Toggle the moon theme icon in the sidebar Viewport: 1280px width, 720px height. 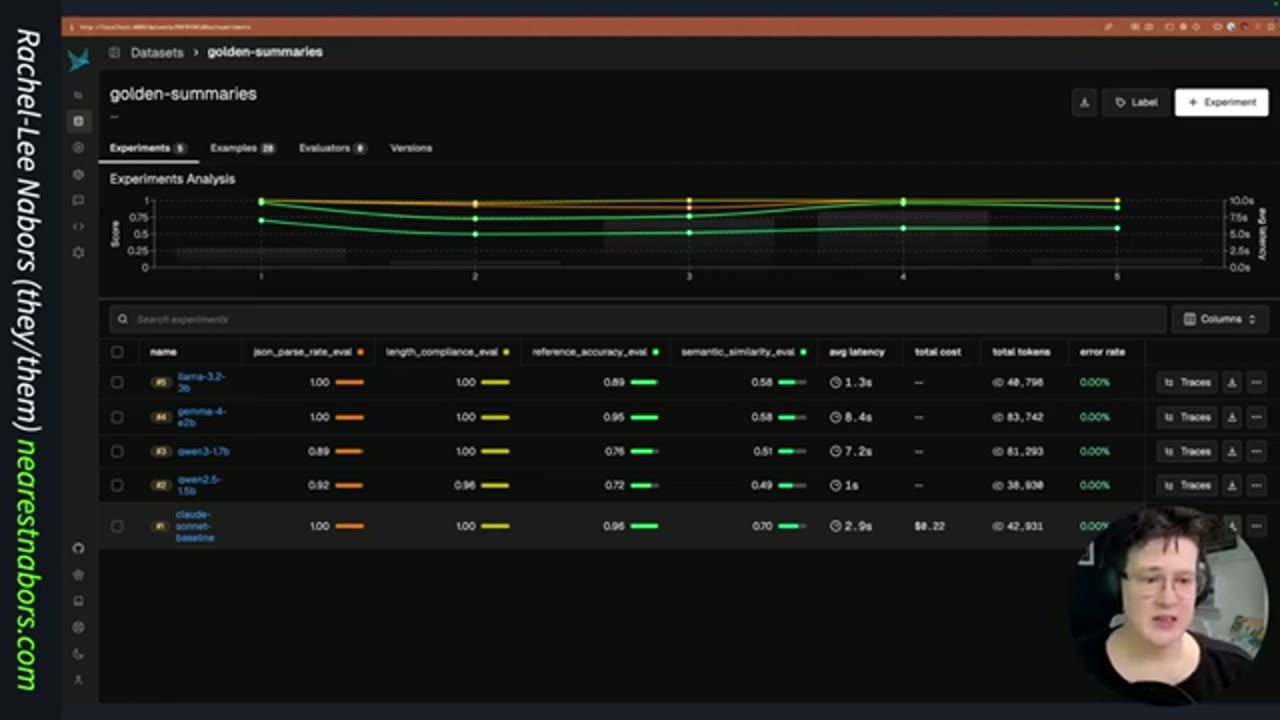pos(79,654)
